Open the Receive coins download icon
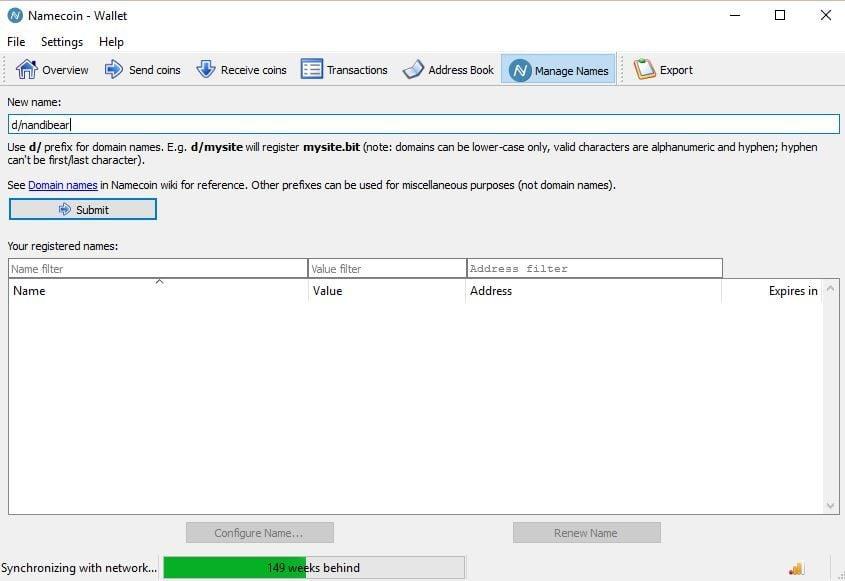The image size is (845, 581). click(206, 70)
